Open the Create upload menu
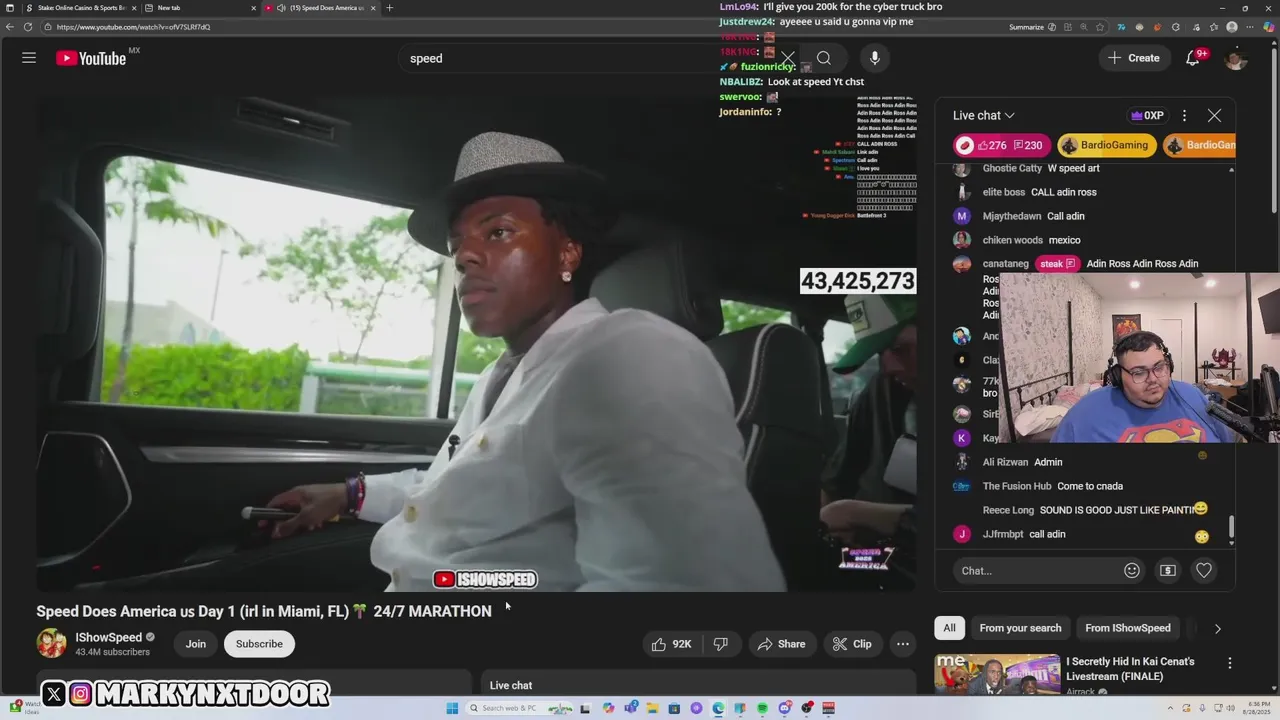Screen dimensions: 1280x720 (x=1133, y=58)
